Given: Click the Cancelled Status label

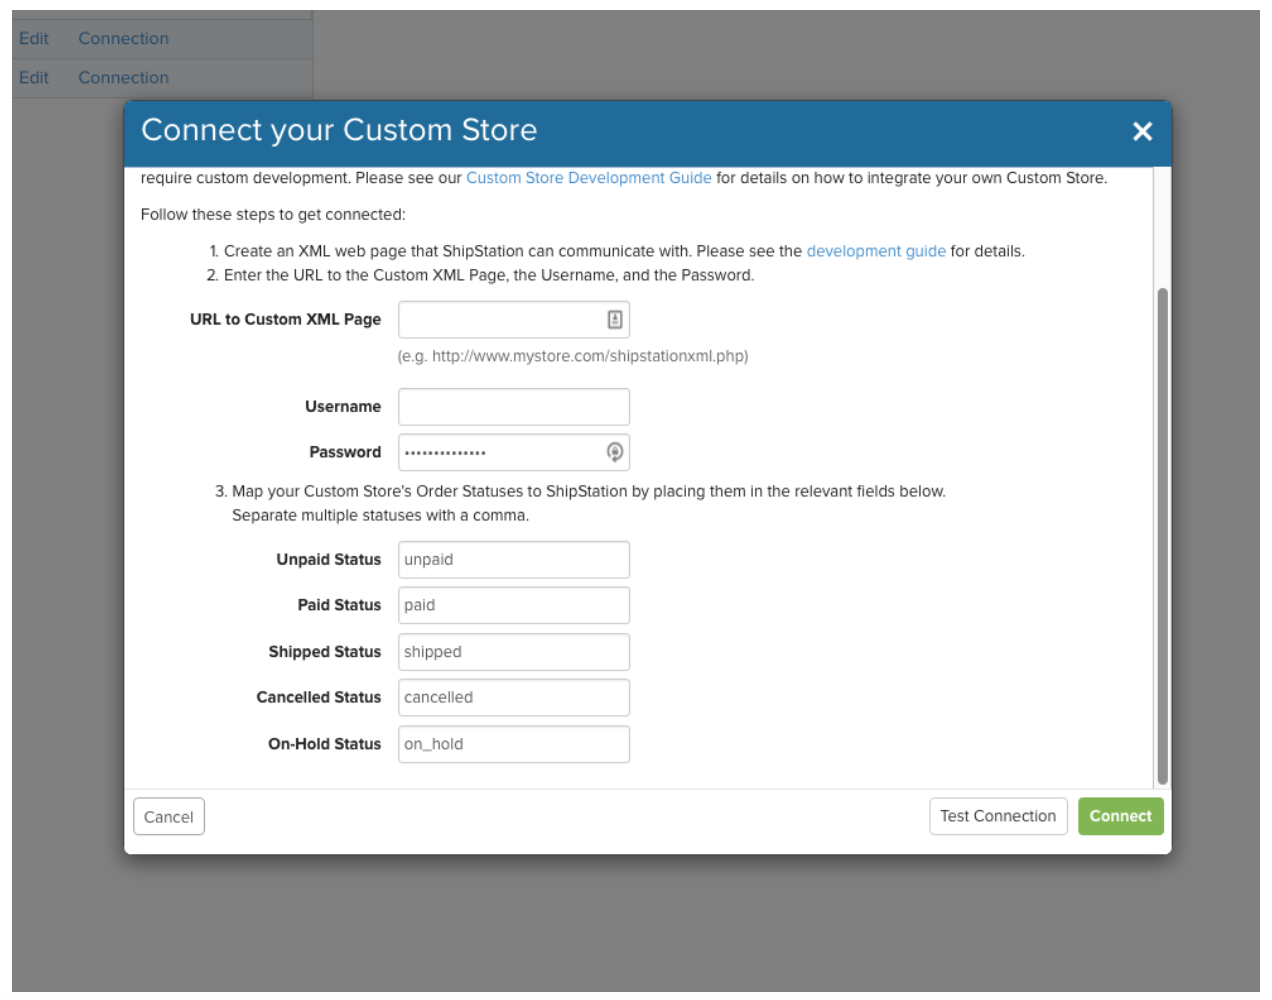Looking at the screenshot, I should 319,697.
